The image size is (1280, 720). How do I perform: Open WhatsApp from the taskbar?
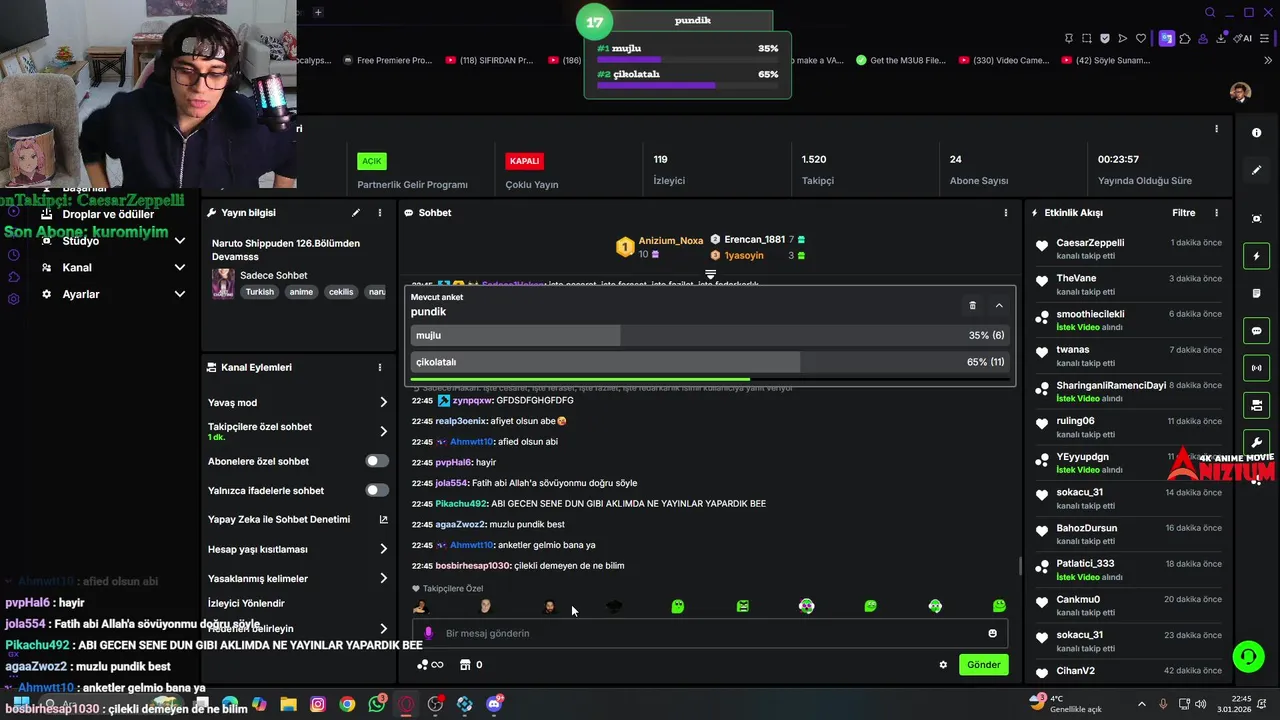(x=376, y=704)
